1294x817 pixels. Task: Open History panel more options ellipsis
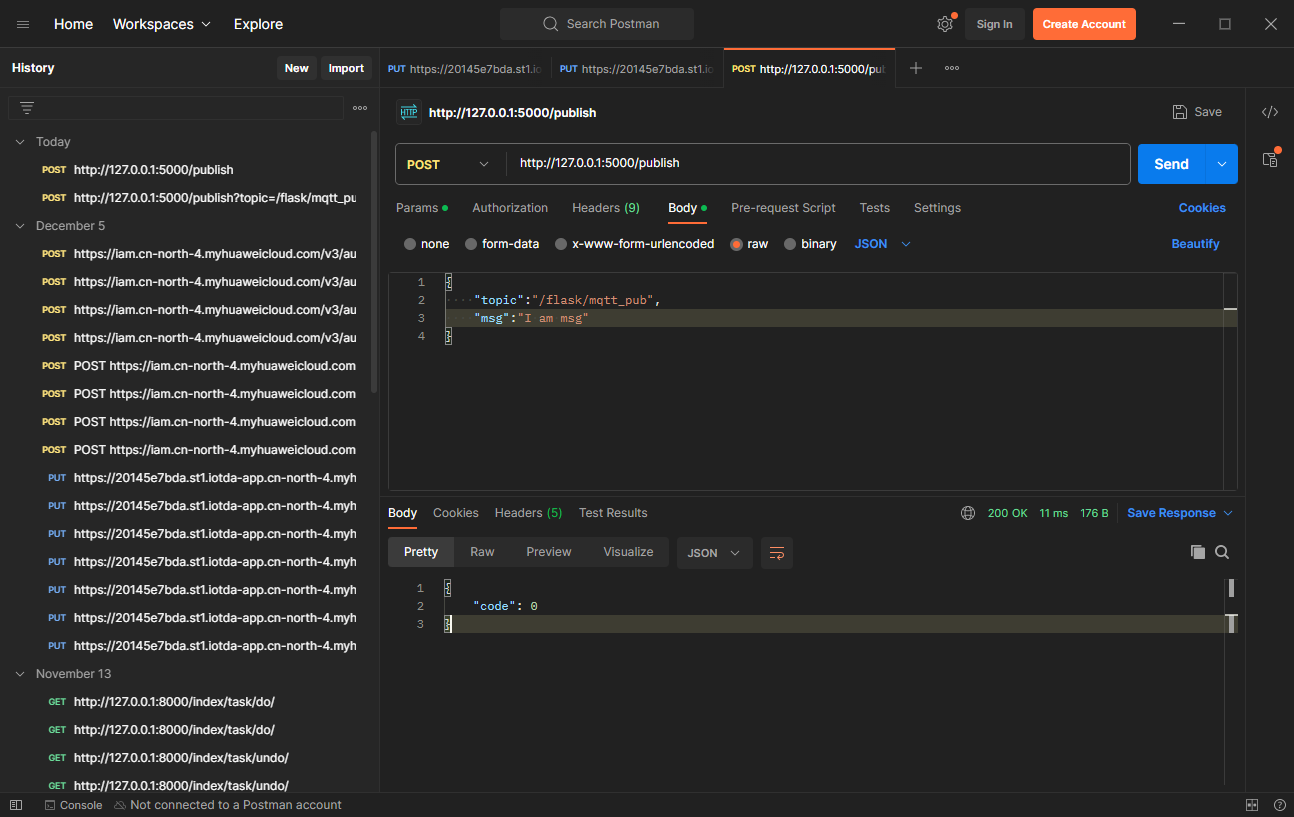[360, 108]
